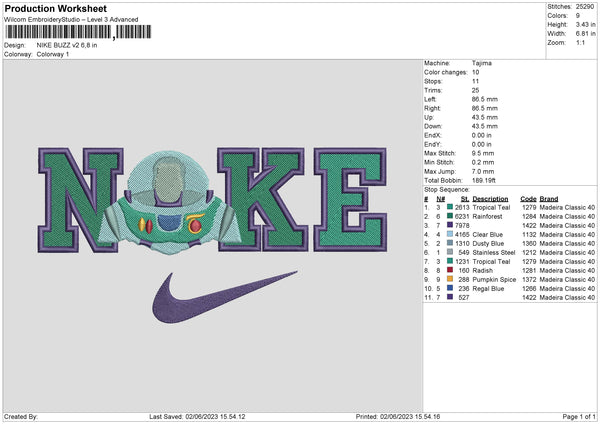Screen dimensions: 600x424
Task: Click the stitch count 7978
Action: coord(462,225)
